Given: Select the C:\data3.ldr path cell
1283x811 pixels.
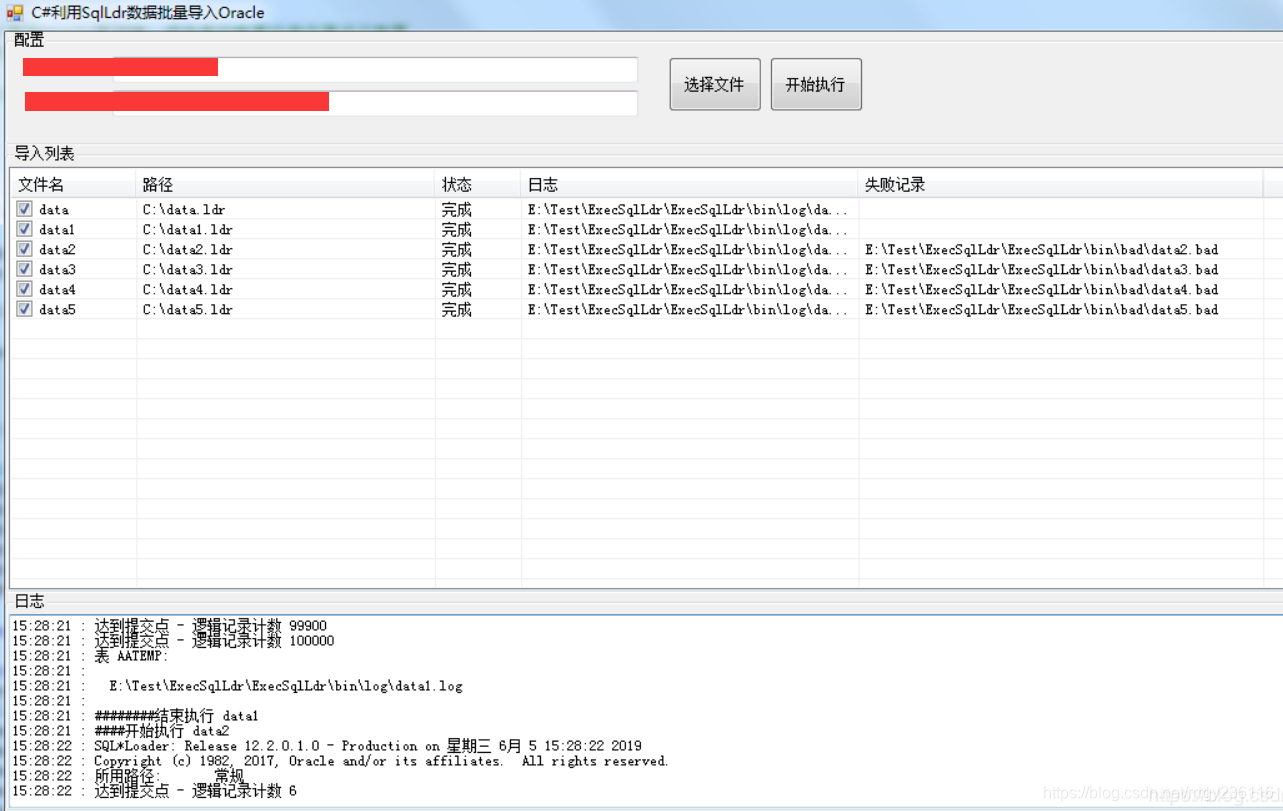Looking at the screenshot, I should point(188,270).
